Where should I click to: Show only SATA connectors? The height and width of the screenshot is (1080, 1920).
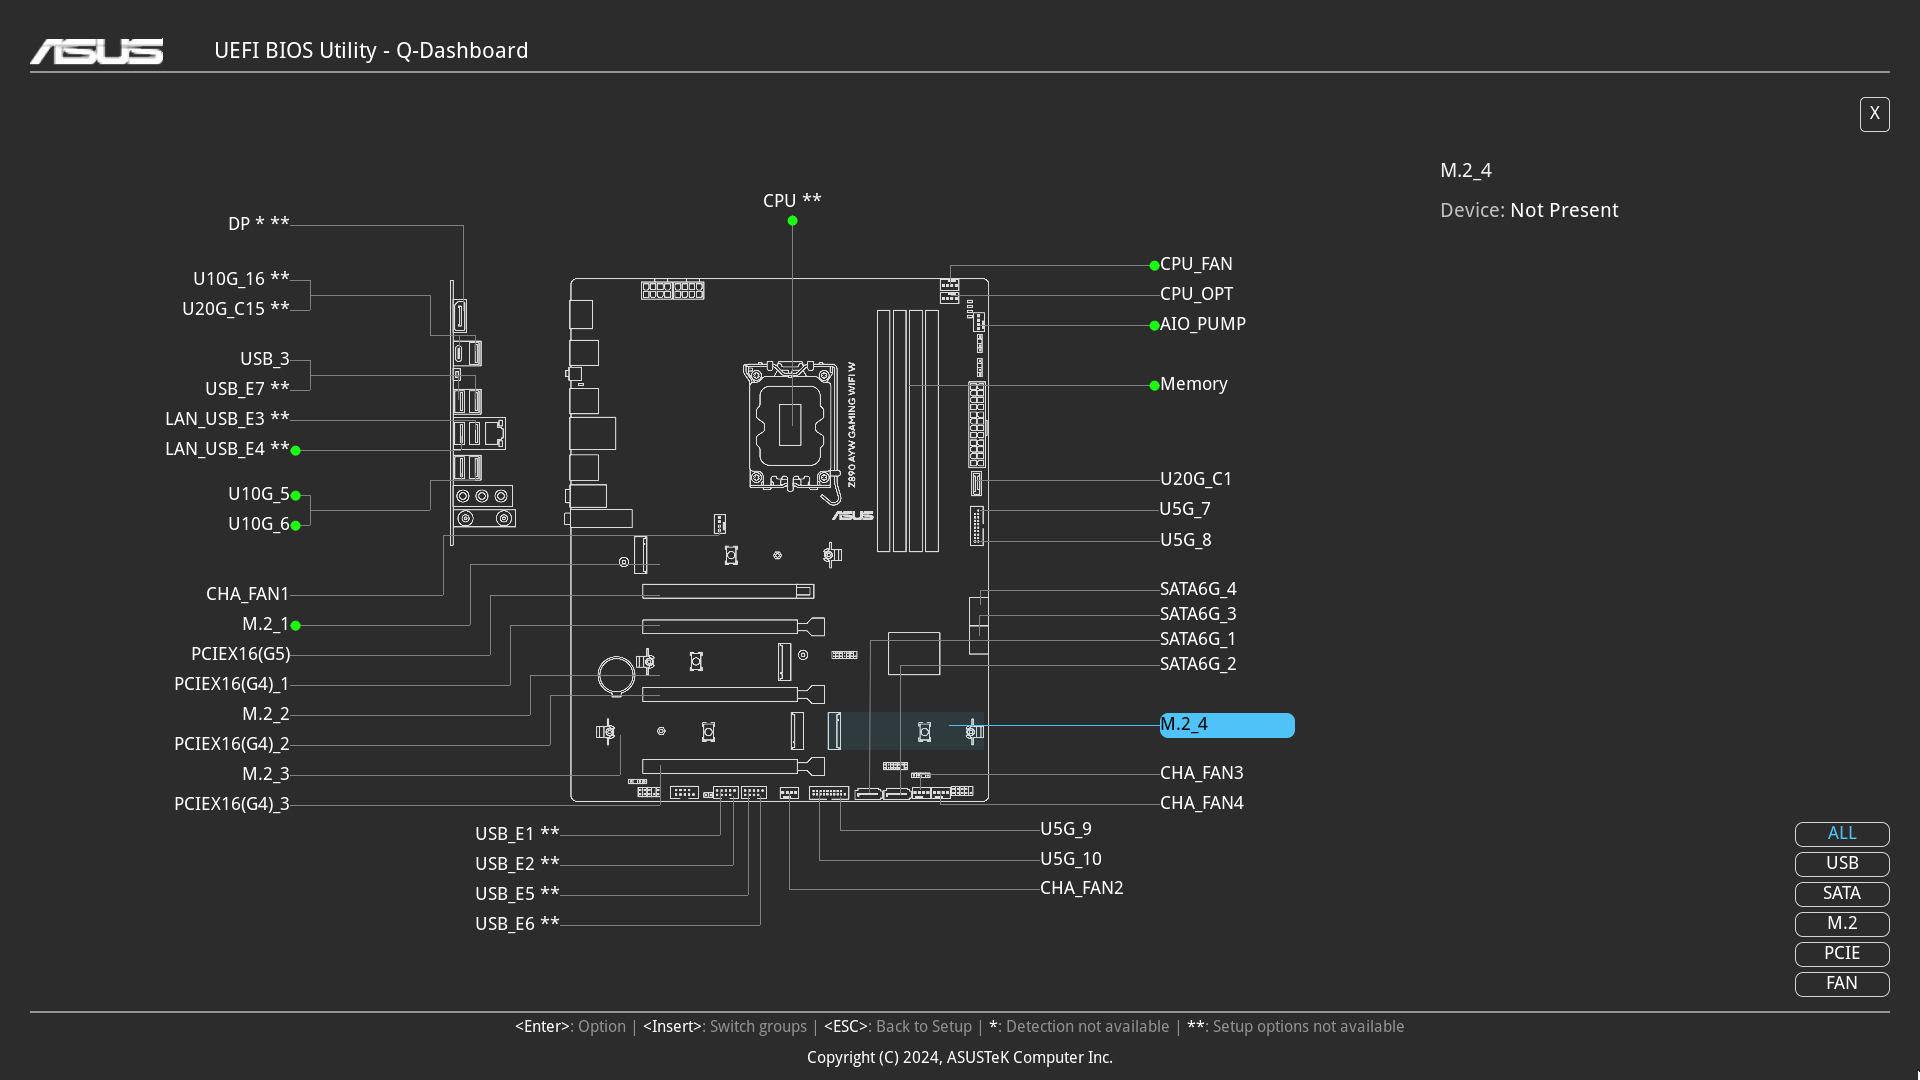(1841, 894)
